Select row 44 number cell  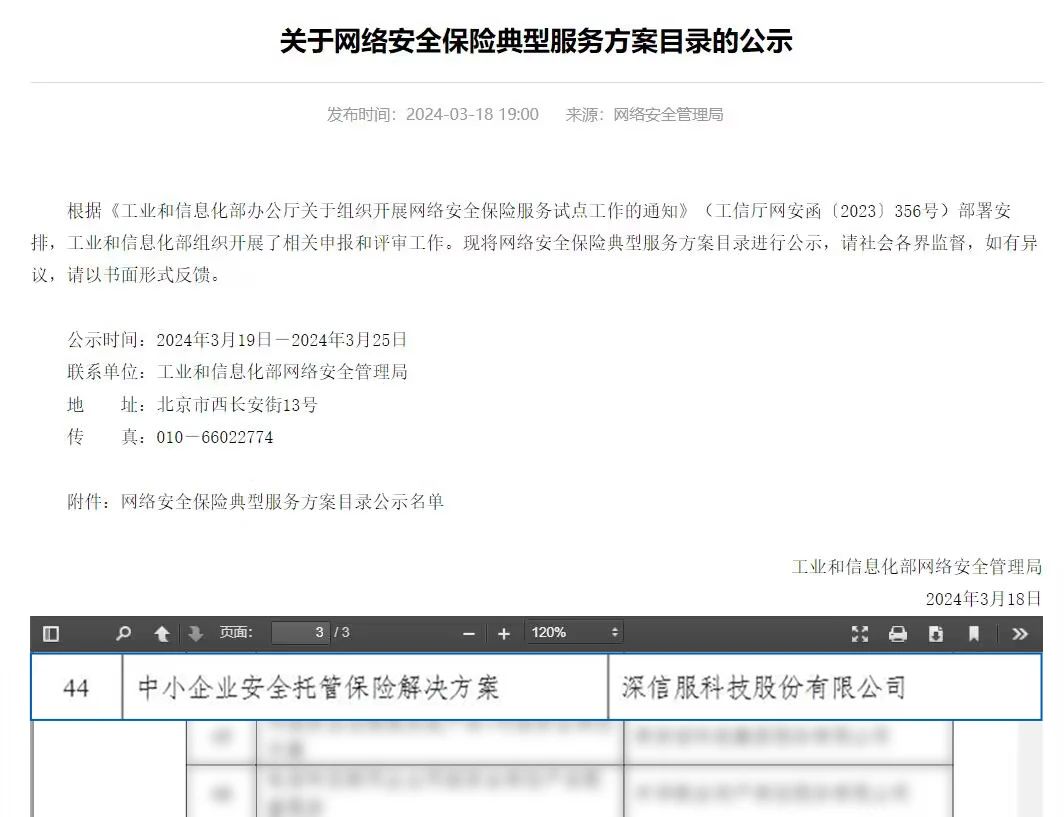click(76, 688)
